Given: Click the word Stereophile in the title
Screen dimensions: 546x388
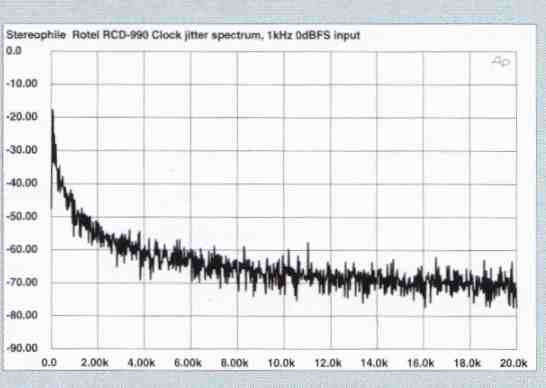Looking at the screenshot, I should coord(36,35).
